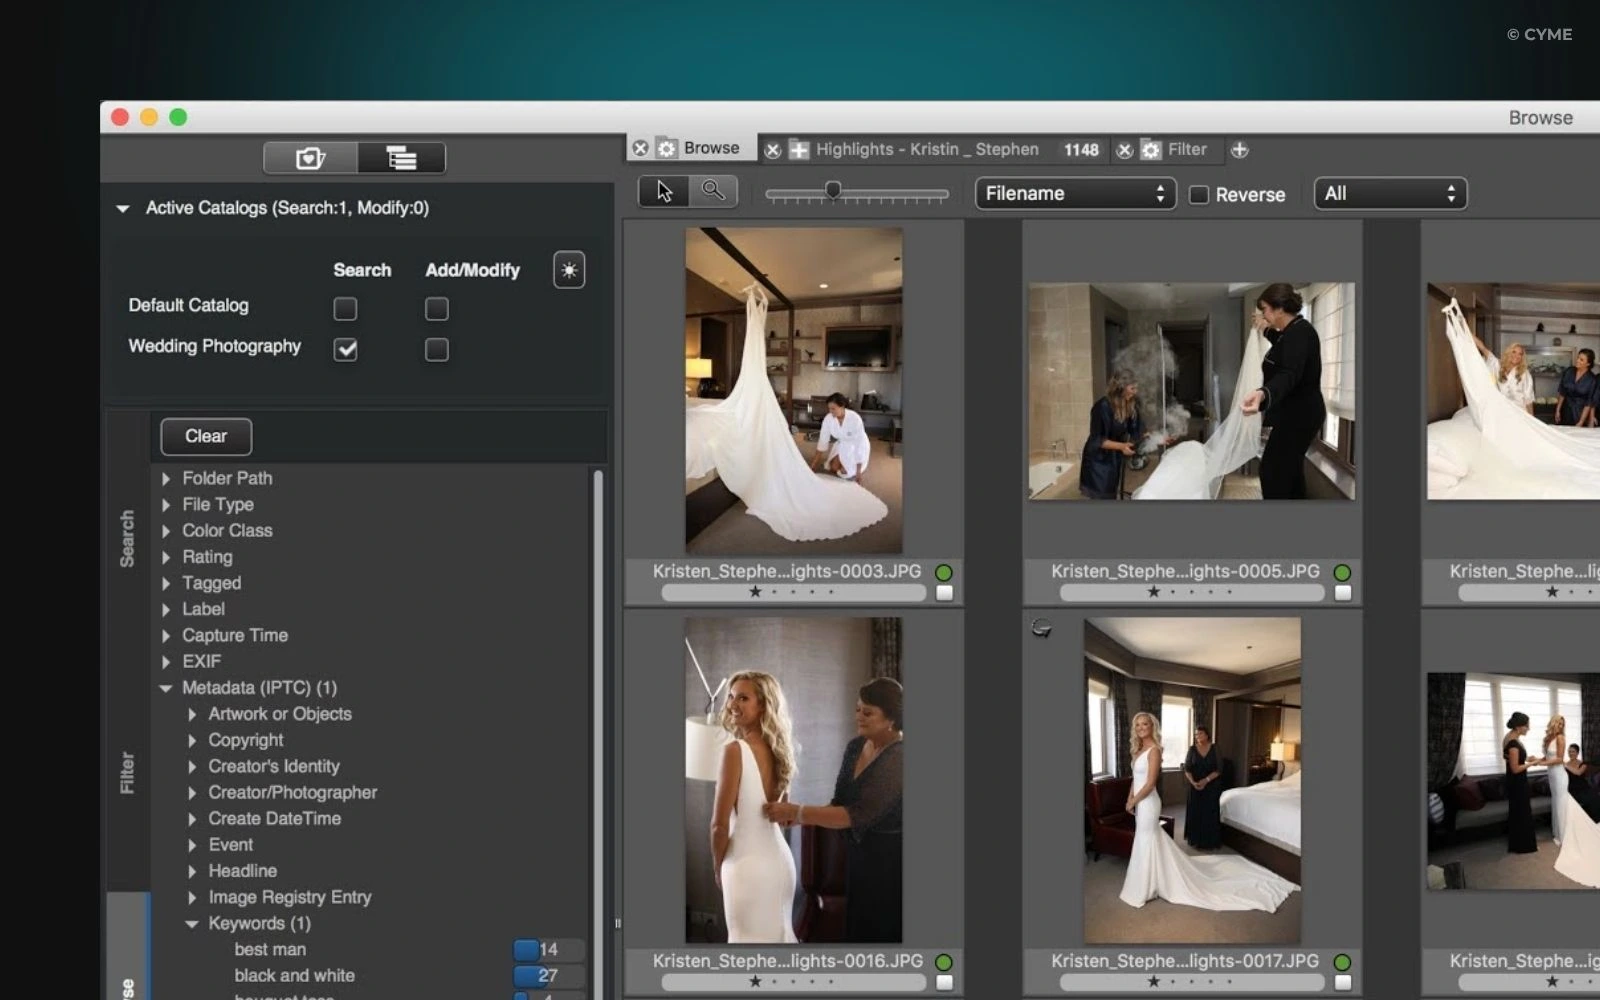Screen dimensions: 1600x1000
Task: Select the magnifier zoom tool
Action: (713, 191)
